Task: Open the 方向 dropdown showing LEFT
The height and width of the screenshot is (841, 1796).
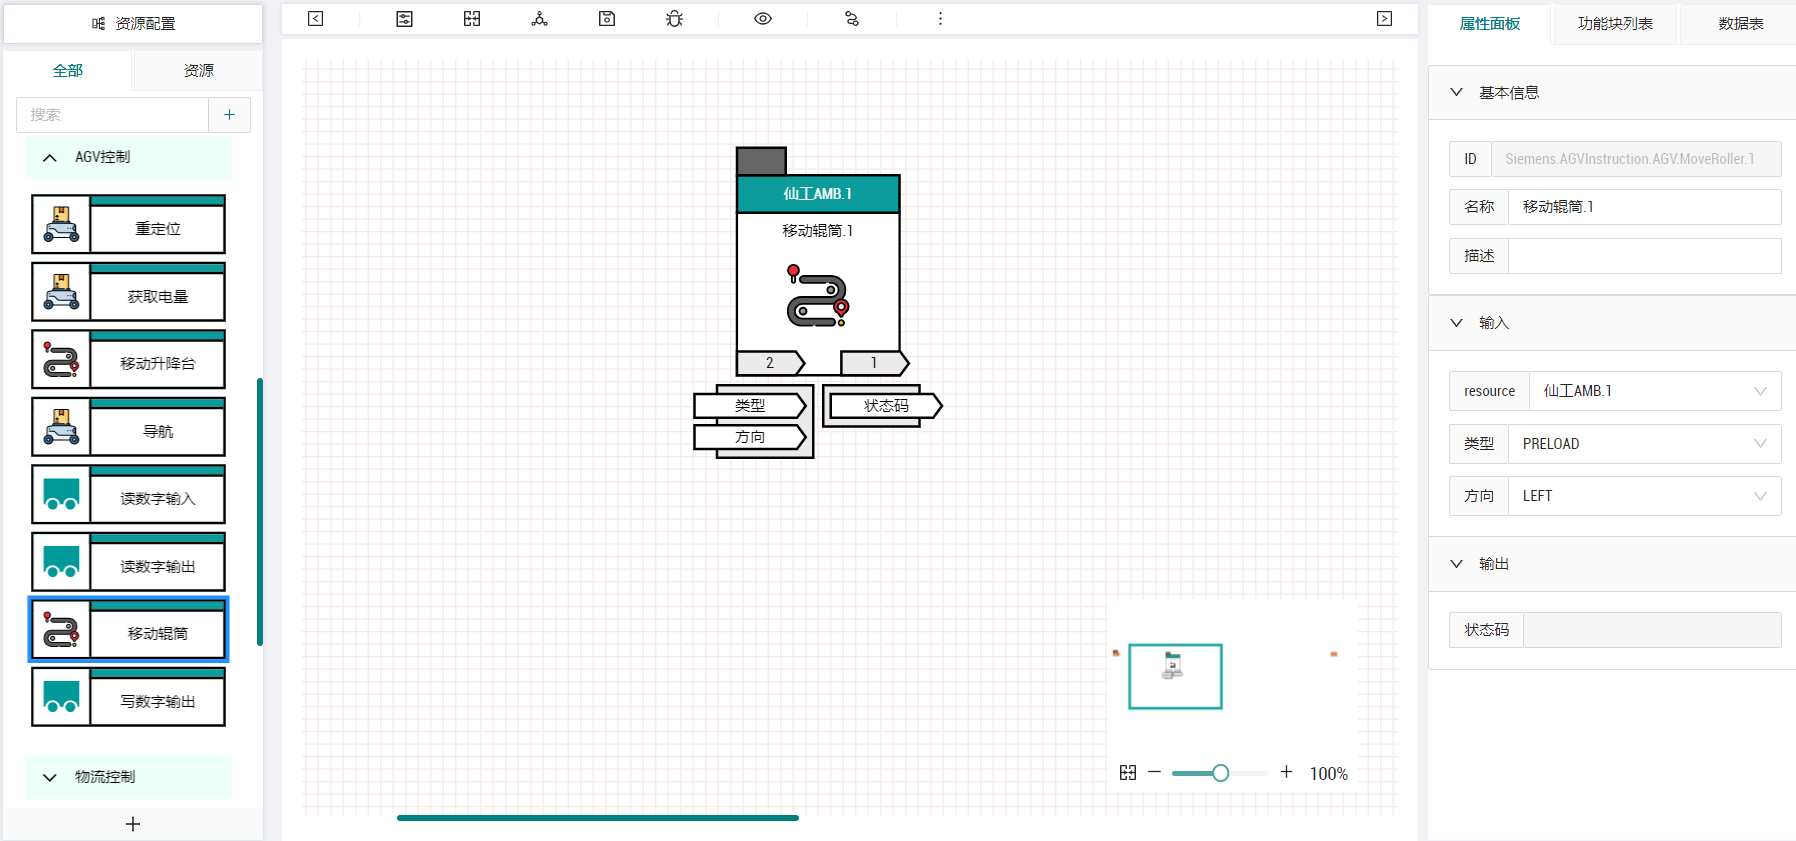Action: pos(1644,496)
